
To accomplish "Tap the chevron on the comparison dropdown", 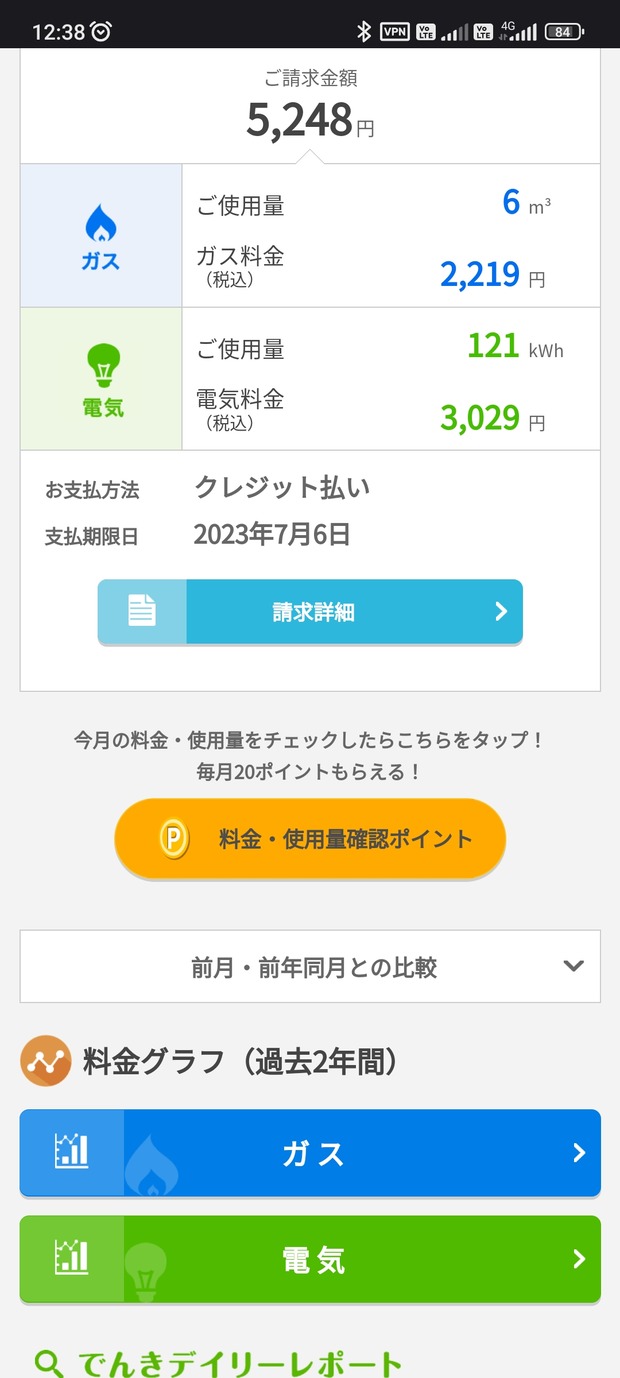I will point(573,966).
